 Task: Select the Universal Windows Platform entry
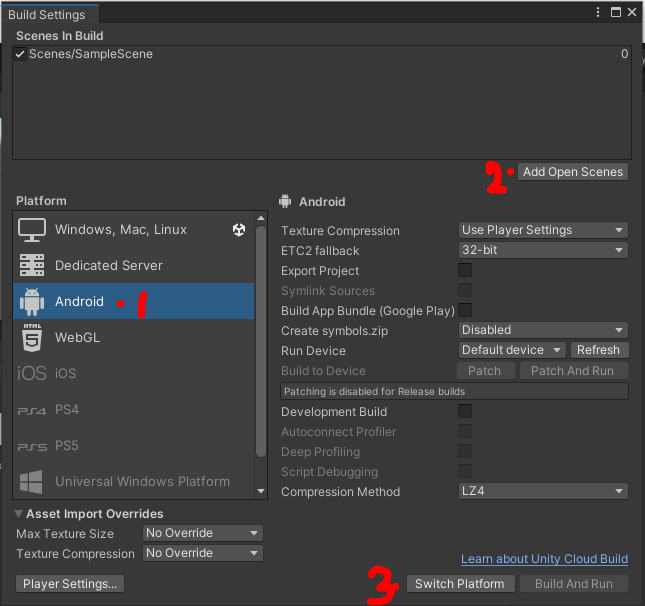pos(134,482)
